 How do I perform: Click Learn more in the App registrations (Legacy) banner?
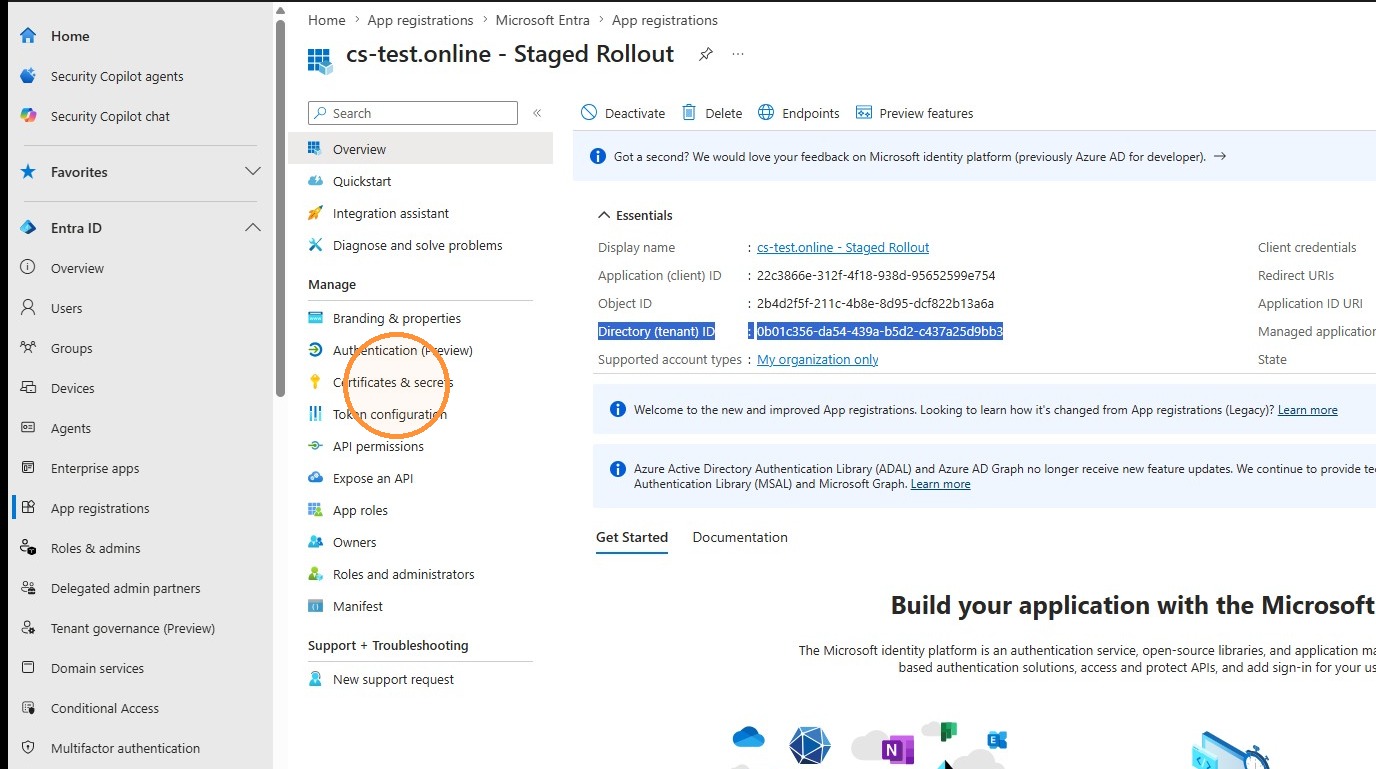pyautogui.click(x=1308, y=410)
